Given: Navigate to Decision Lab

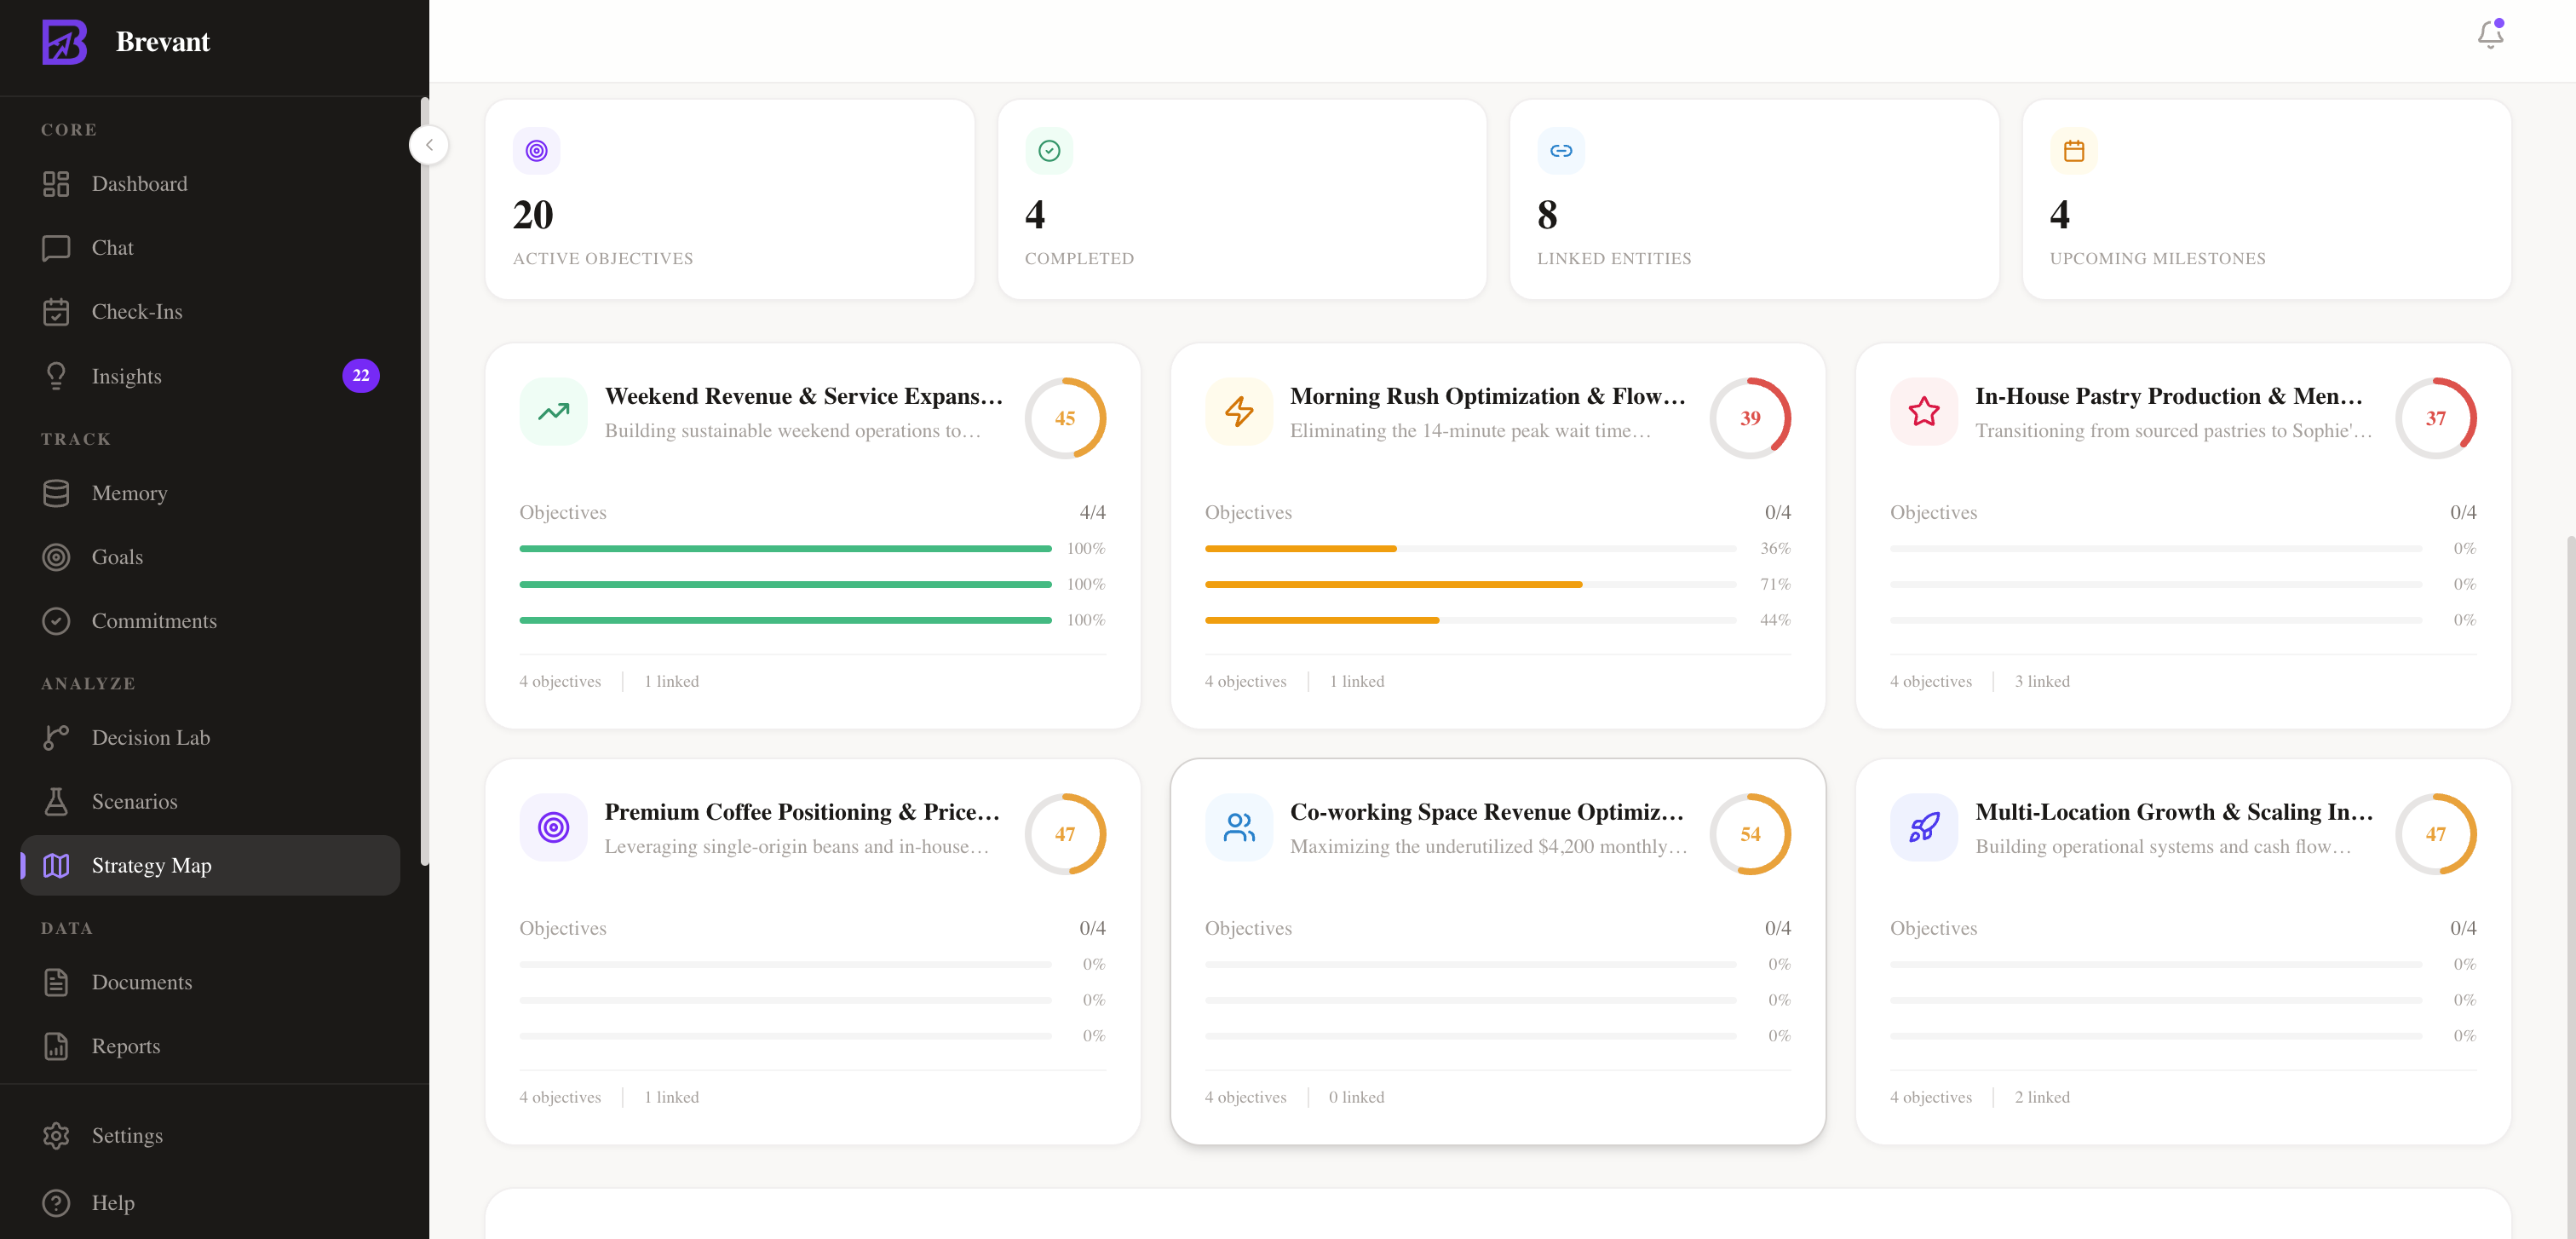Looking at the screenshot, I should (x=150, y=738).
